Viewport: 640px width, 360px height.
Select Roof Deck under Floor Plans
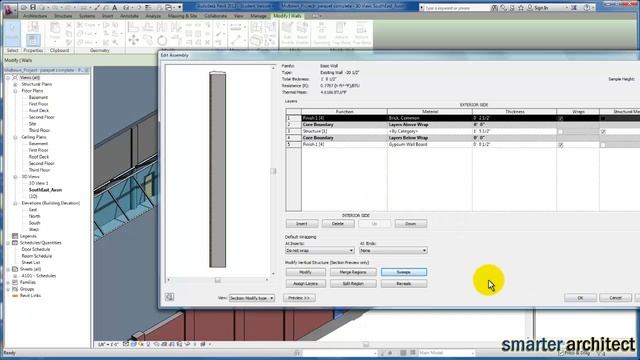pos(39,111)
